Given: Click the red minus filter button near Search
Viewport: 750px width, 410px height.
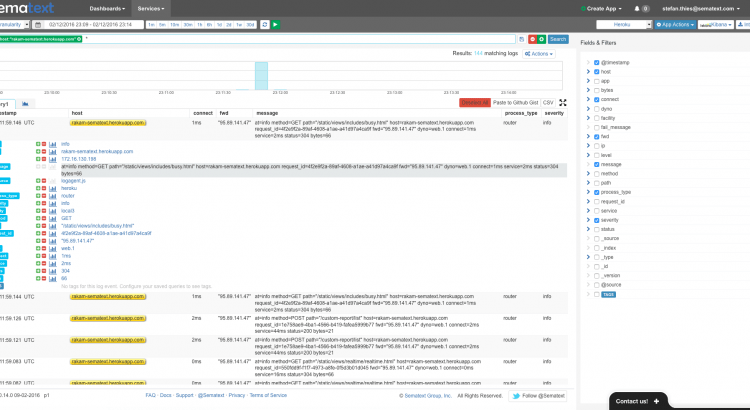Looking at the screenshot, I should (x=532, y=39).
